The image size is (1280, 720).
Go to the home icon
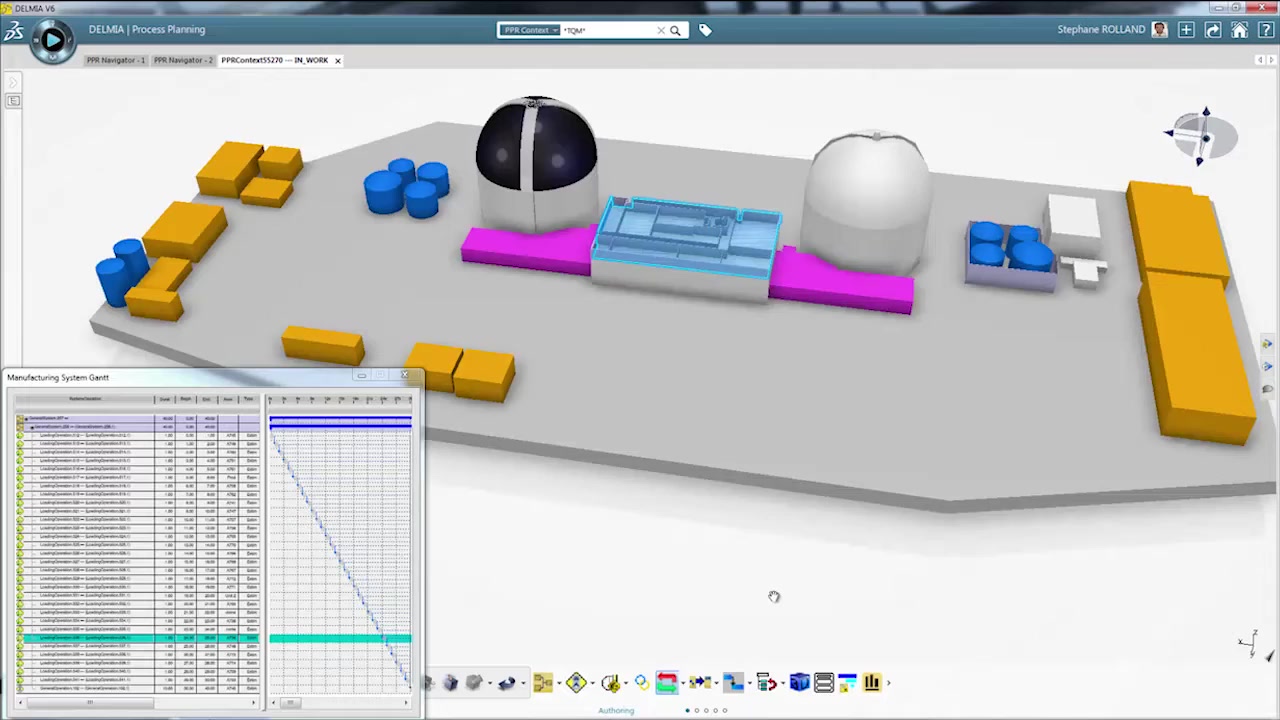click(1240, 30)
